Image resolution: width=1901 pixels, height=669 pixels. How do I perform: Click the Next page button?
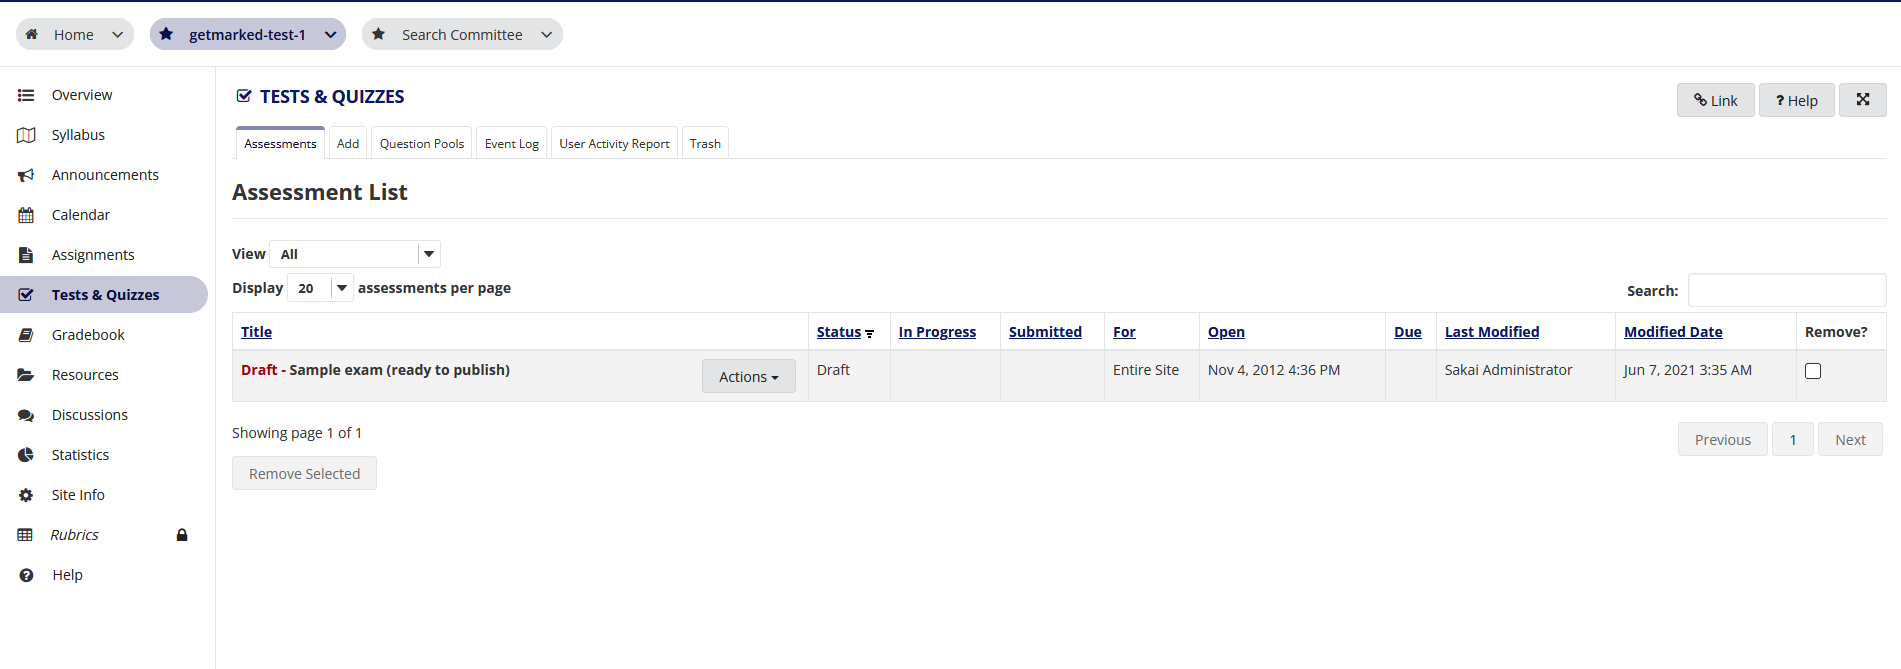(x=1850, y=439)
